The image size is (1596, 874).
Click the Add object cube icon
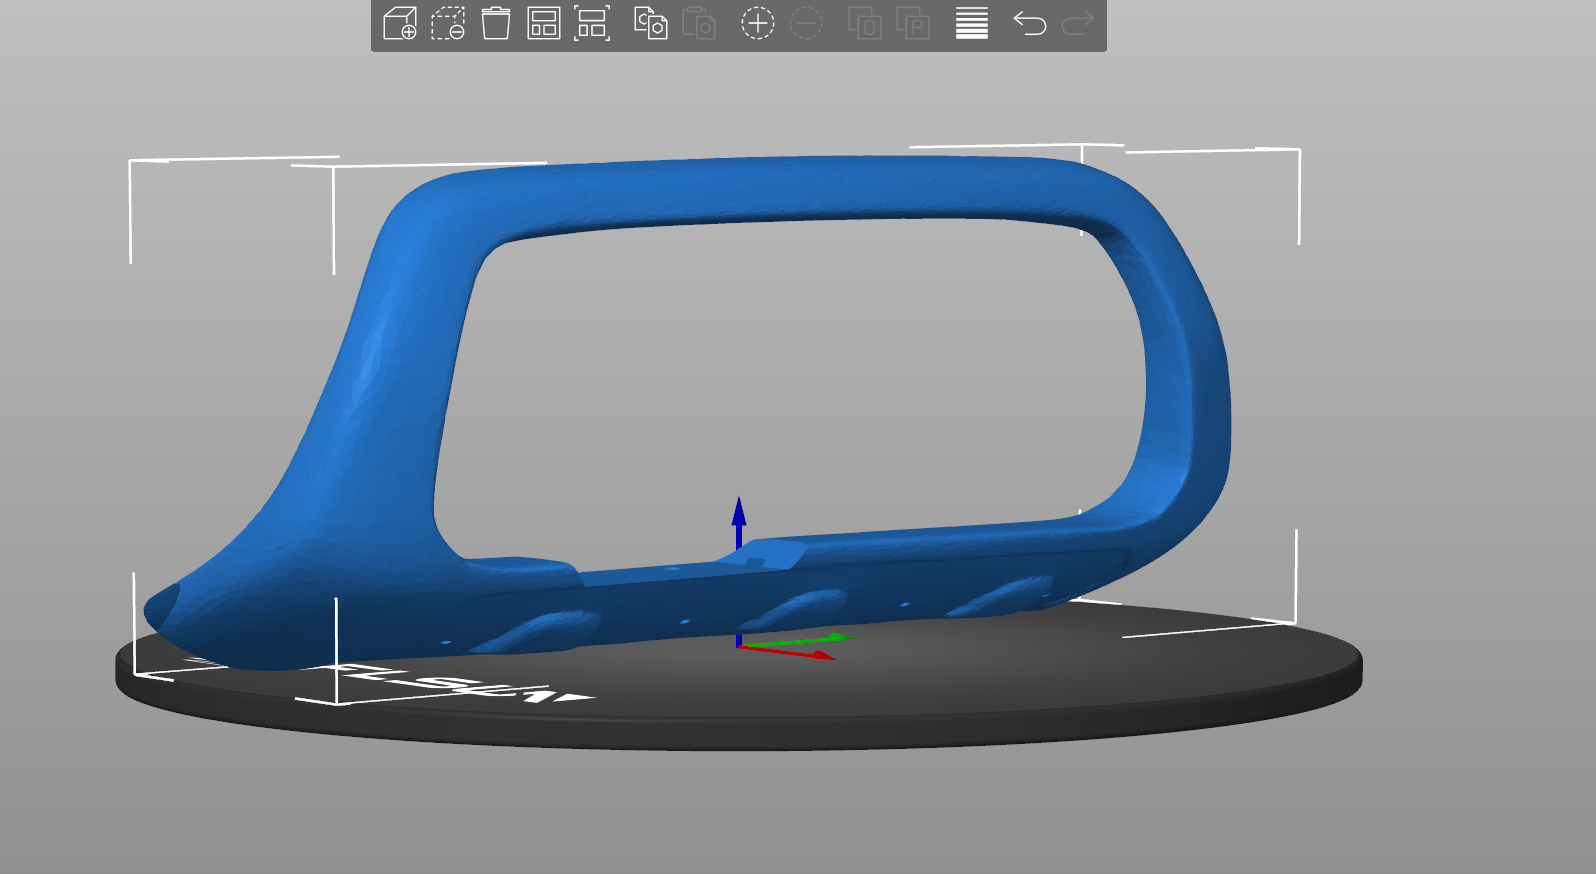tap(400, 23)
